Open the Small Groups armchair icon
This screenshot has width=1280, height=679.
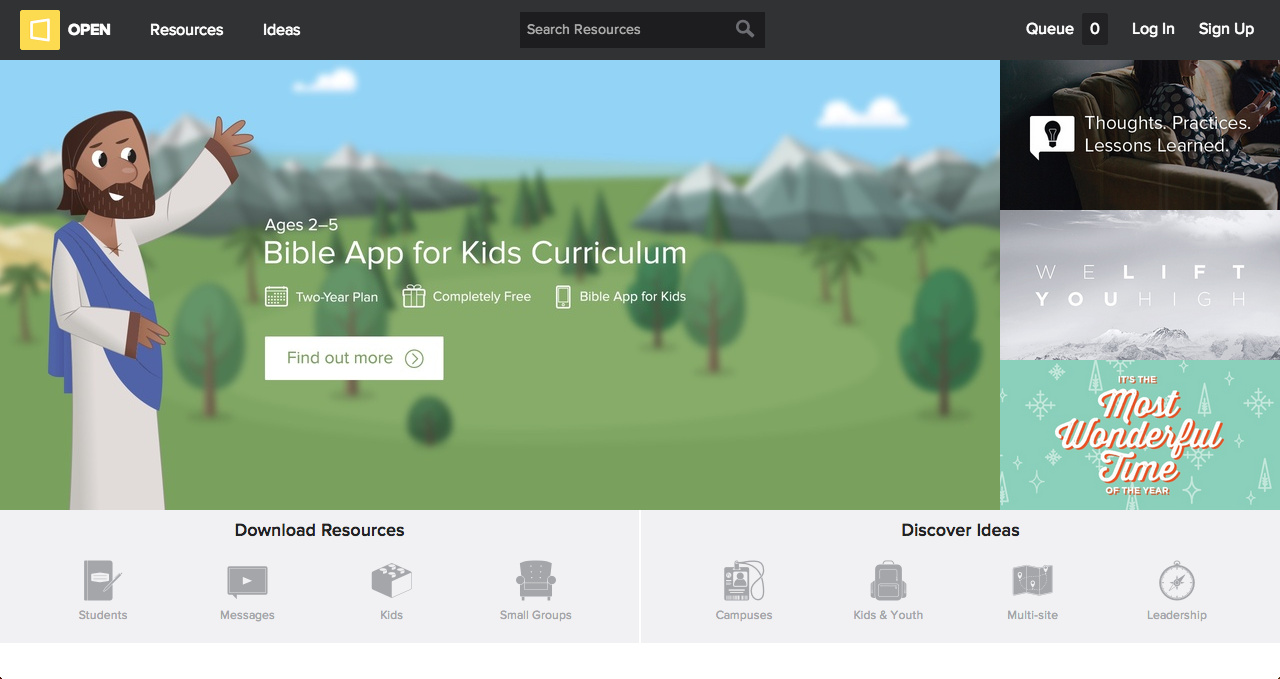[536, 581]
